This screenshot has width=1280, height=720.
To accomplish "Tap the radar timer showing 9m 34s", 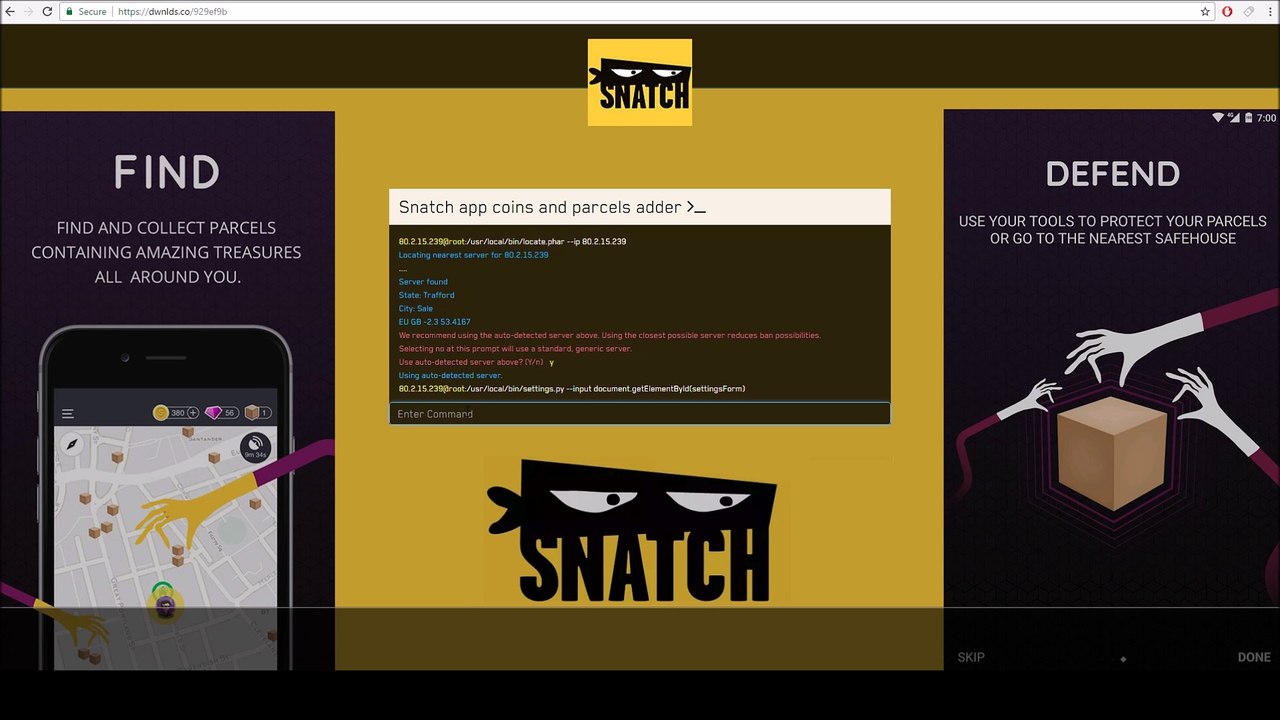I will click(255, 447).
